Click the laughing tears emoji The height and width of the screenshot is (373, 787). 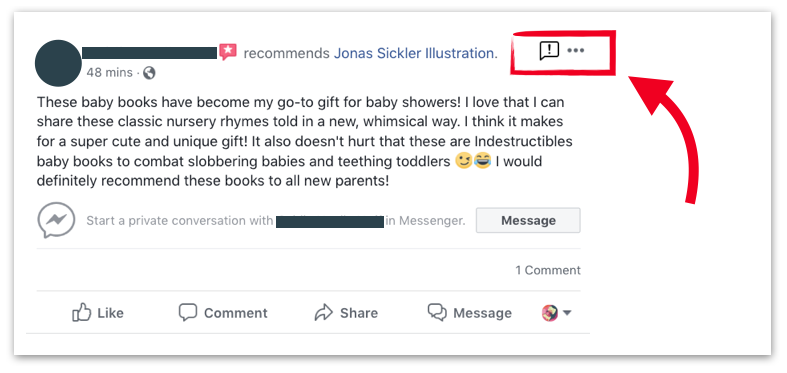pyautogui.click(x=482, y=162)
